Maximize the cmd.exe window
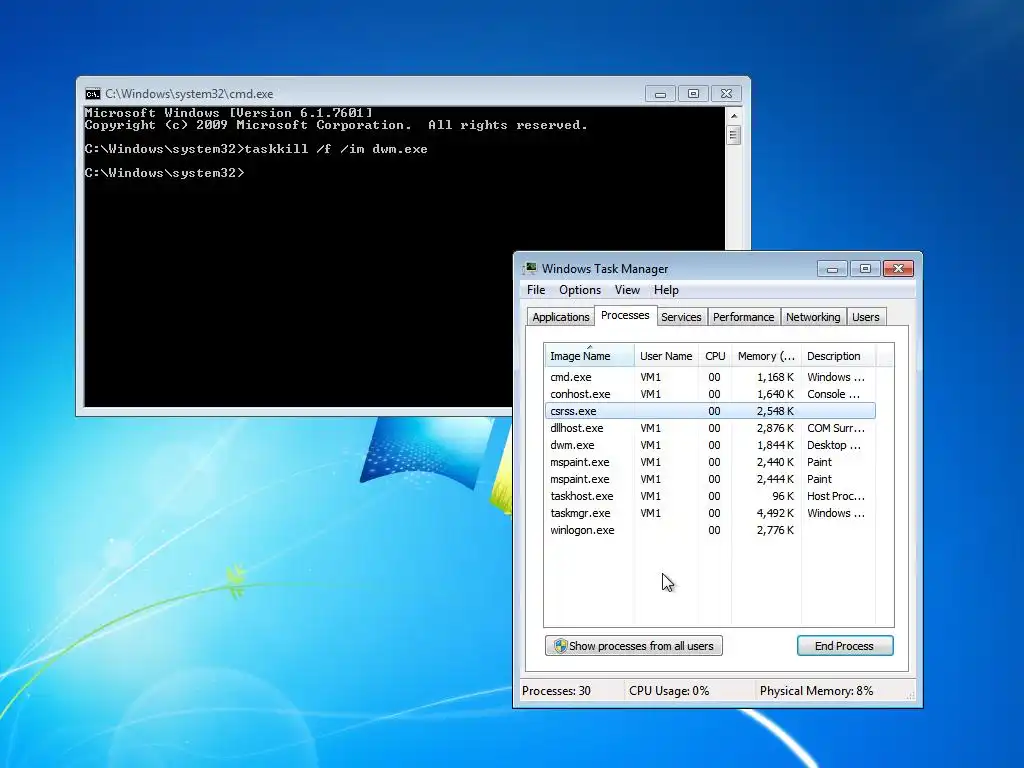The image size is (1024, 768). point(694,94)
